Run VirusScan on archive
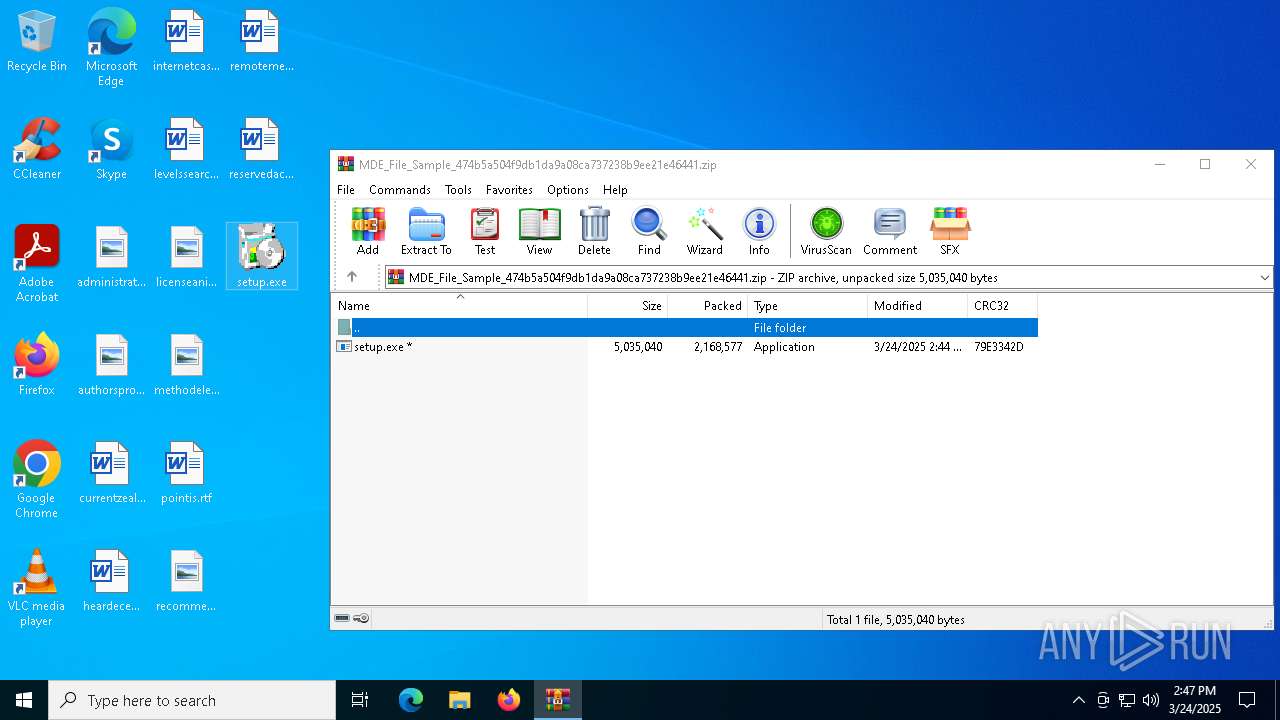This screenshot has width=1280, height=720. [826, 231]
